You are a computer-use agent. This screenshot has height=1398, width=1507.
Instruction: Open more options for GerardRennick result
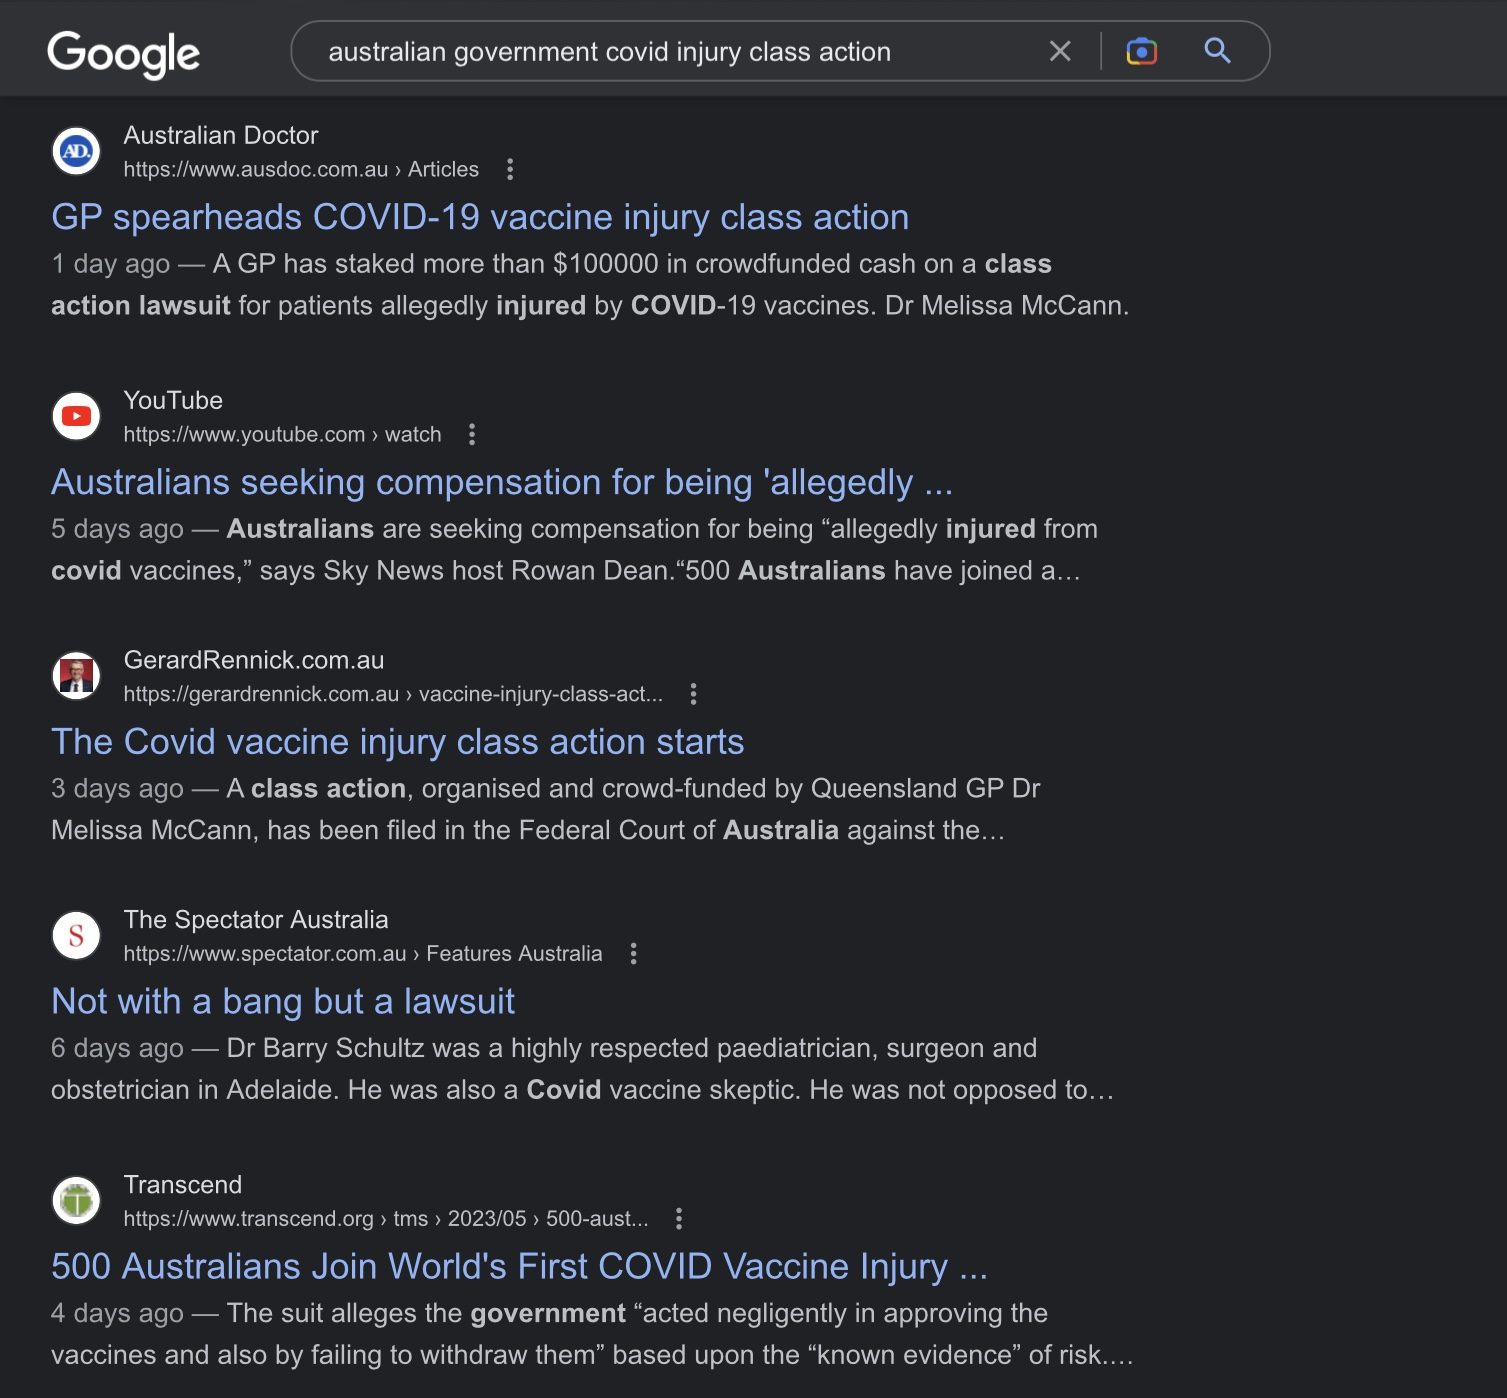pos(693,694)
